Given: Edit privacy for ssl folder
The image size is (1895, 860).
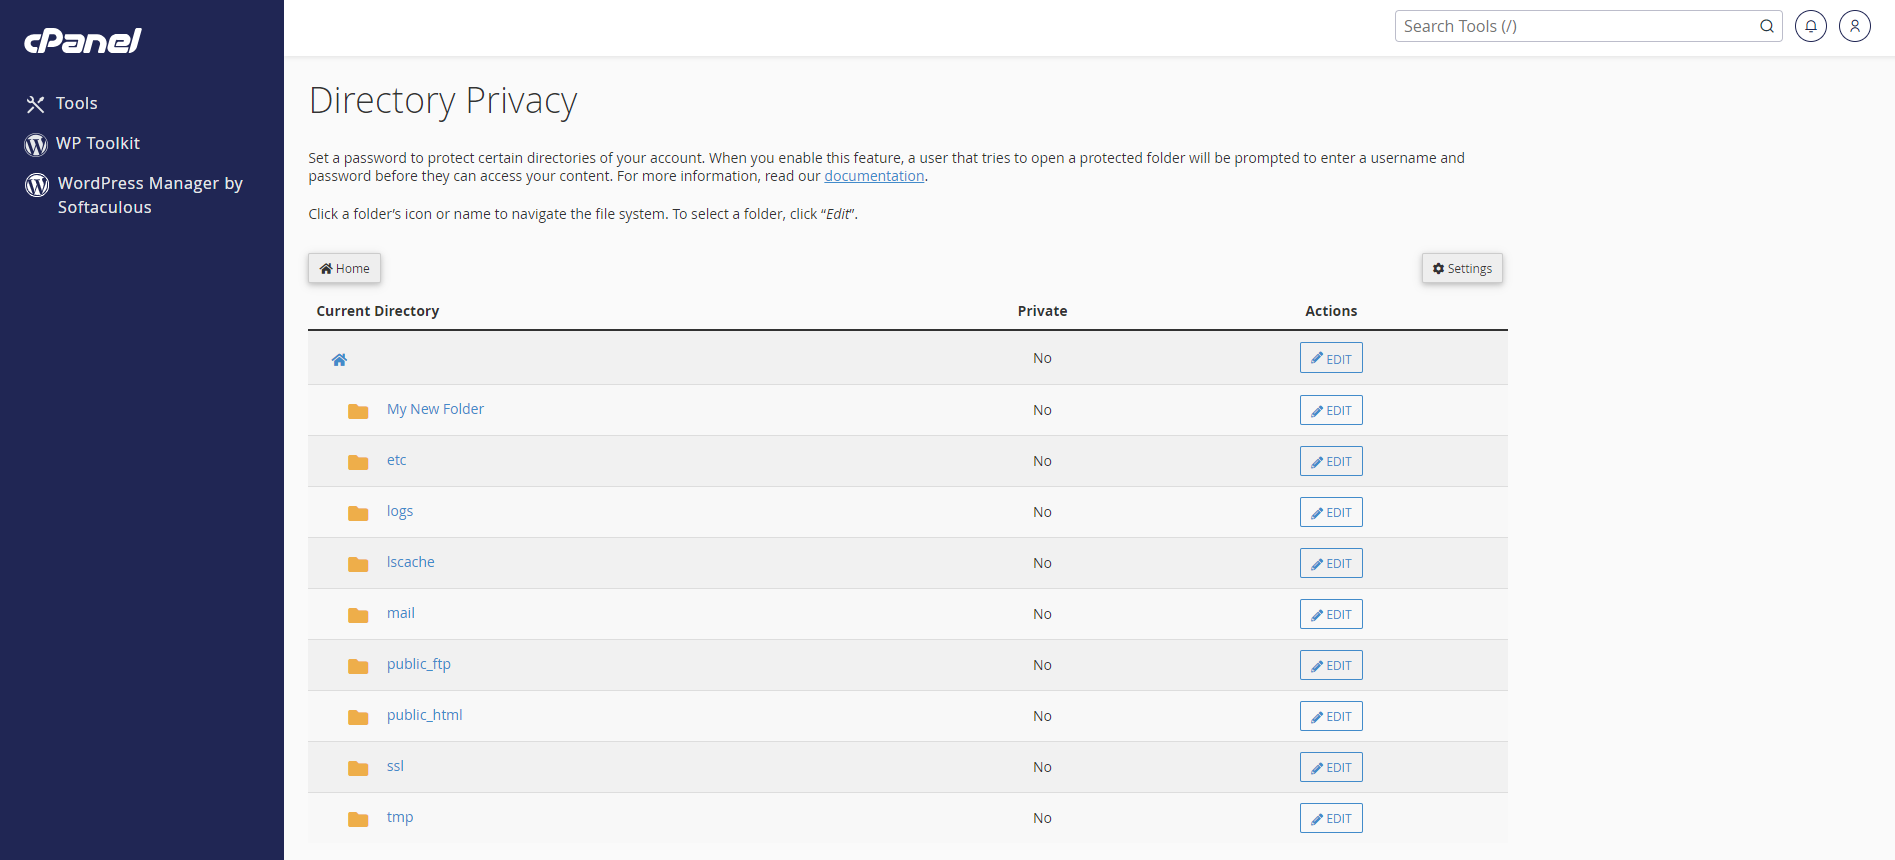Looking at the screenshot, I should point(1331,767).
